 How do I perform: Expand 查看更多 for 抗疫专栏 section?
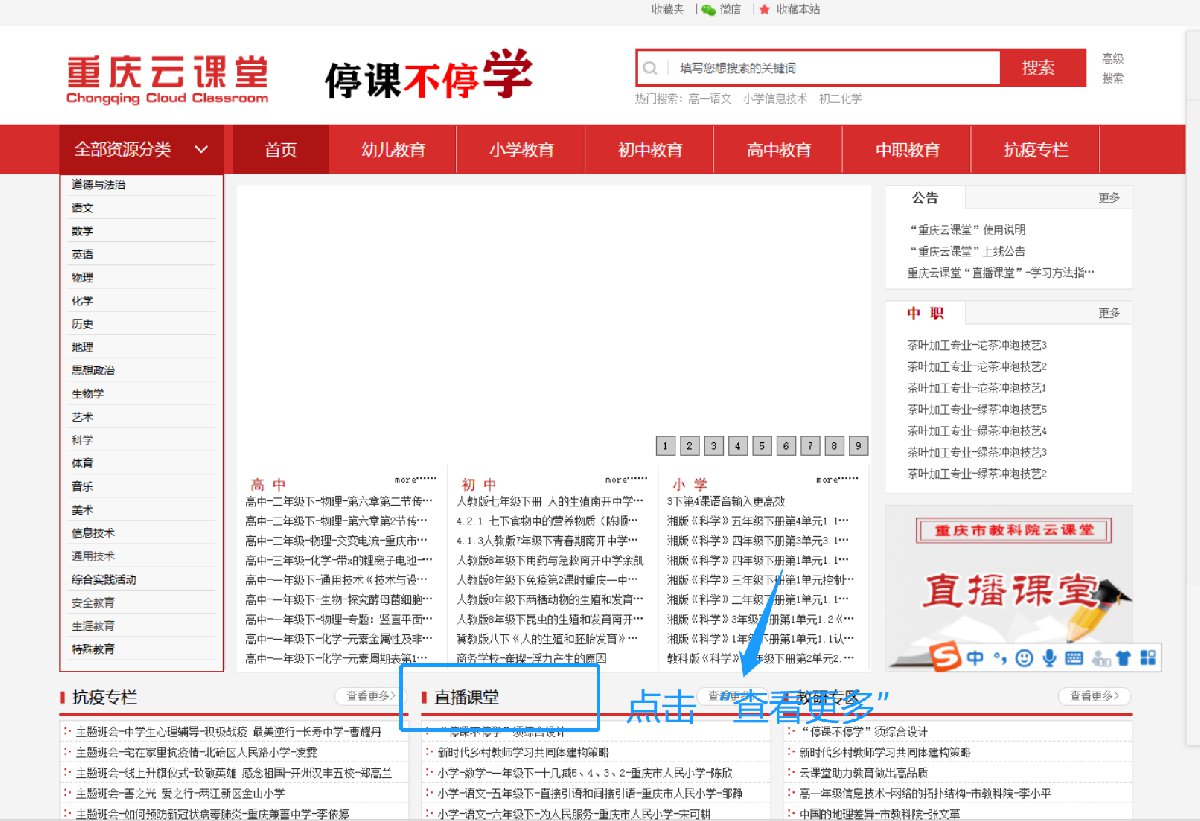coord(371,696)
